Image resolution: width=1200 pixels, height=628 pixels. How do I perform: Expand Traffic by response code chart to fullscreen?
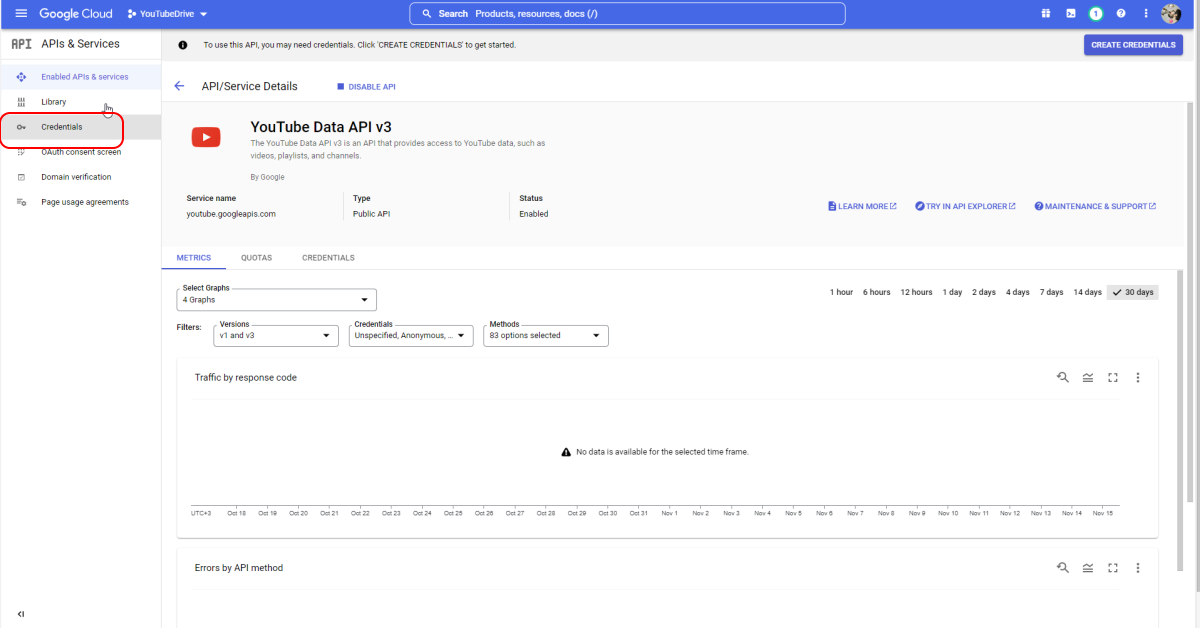coord(1113,377)
